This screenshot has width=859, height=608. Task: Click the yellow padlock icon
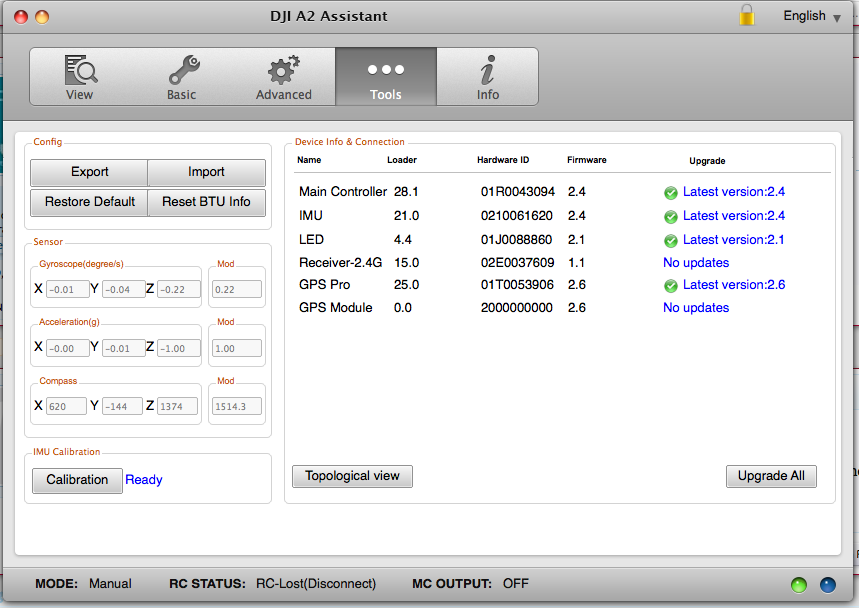tap(747, 15)
